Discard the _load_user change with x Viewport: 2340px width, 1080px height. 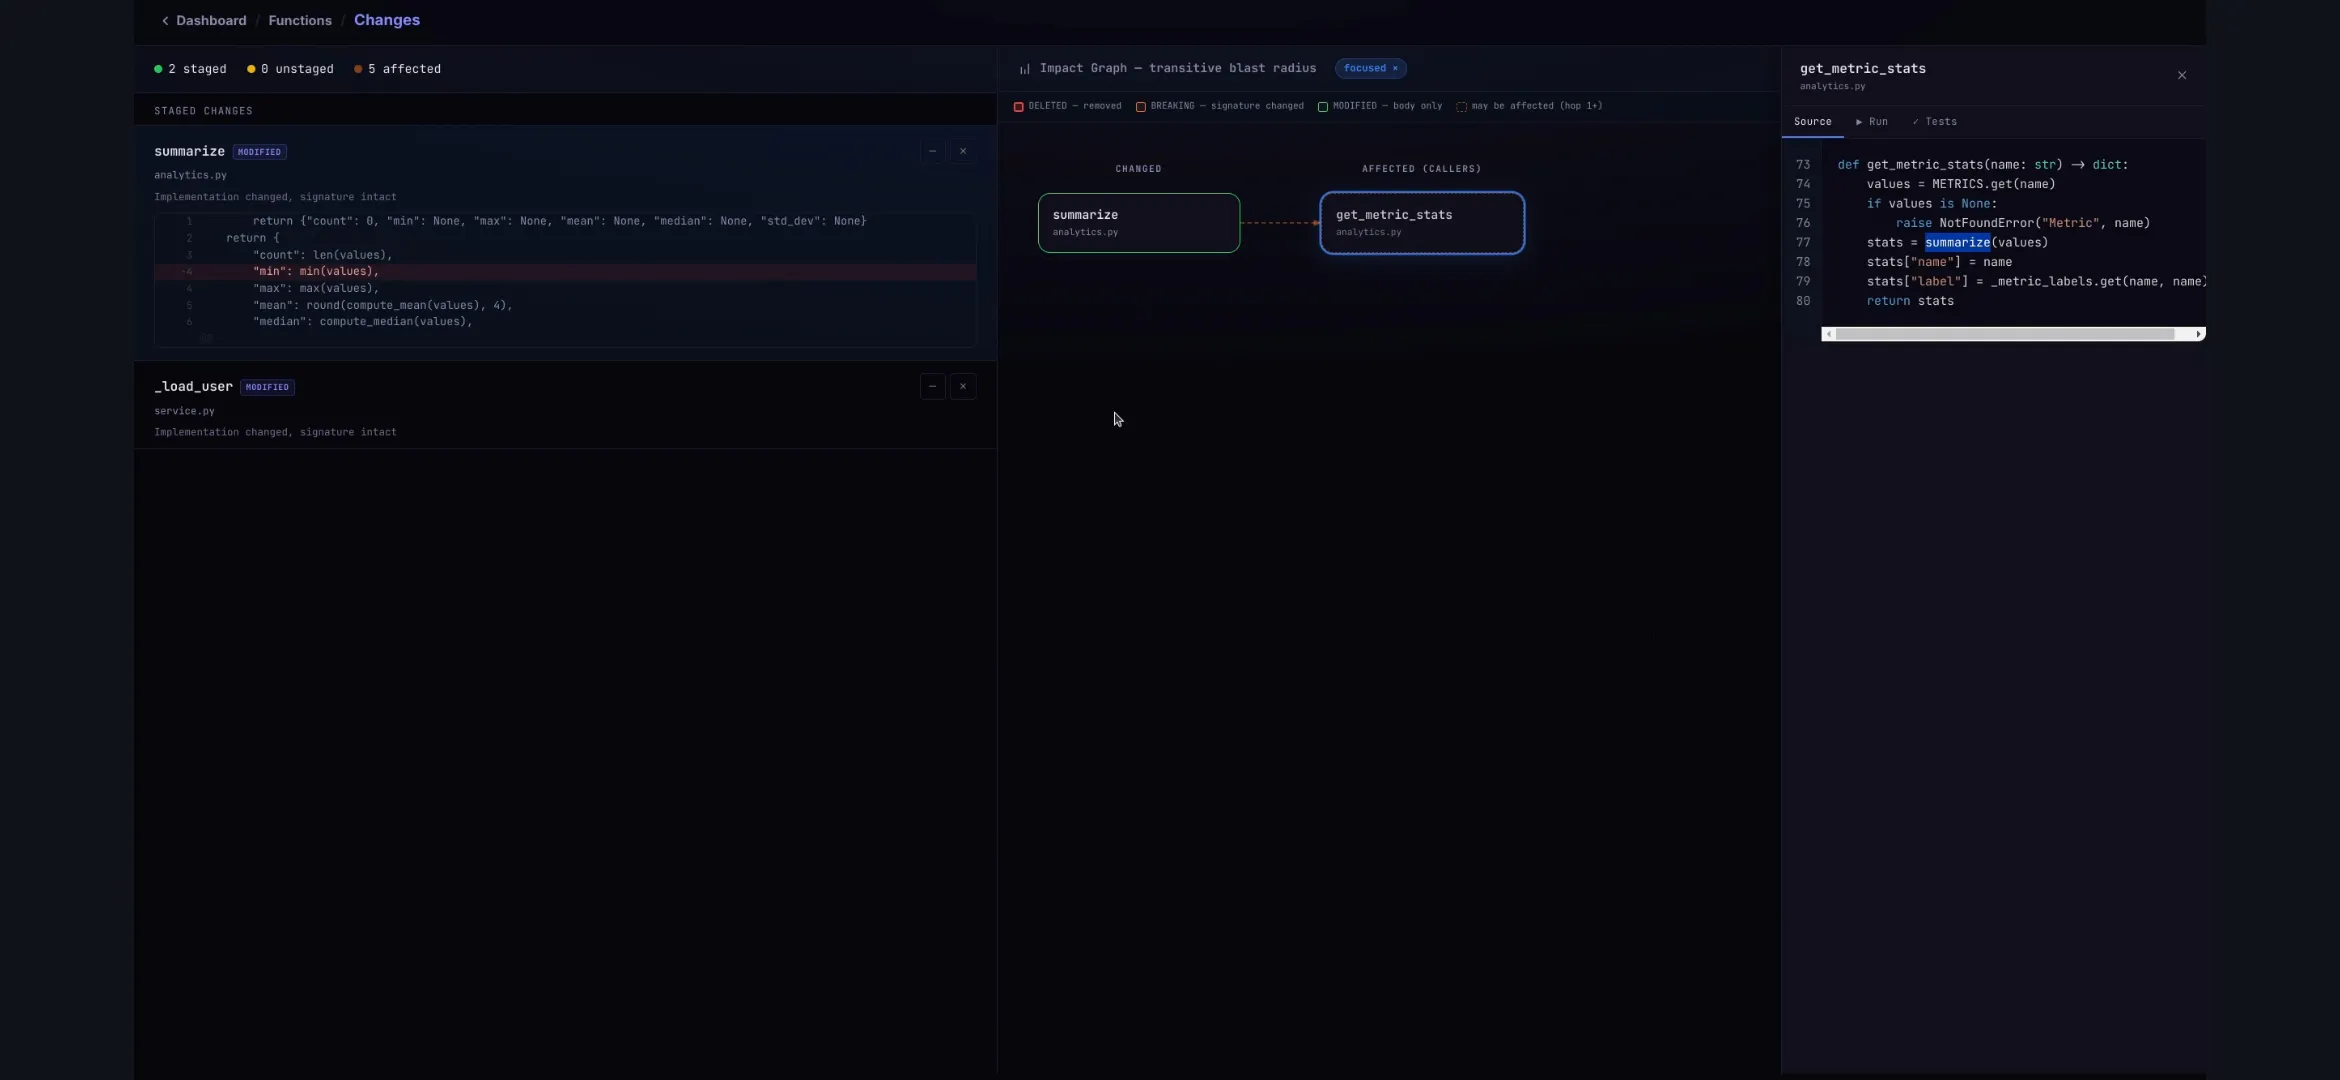tap(963, 387)
